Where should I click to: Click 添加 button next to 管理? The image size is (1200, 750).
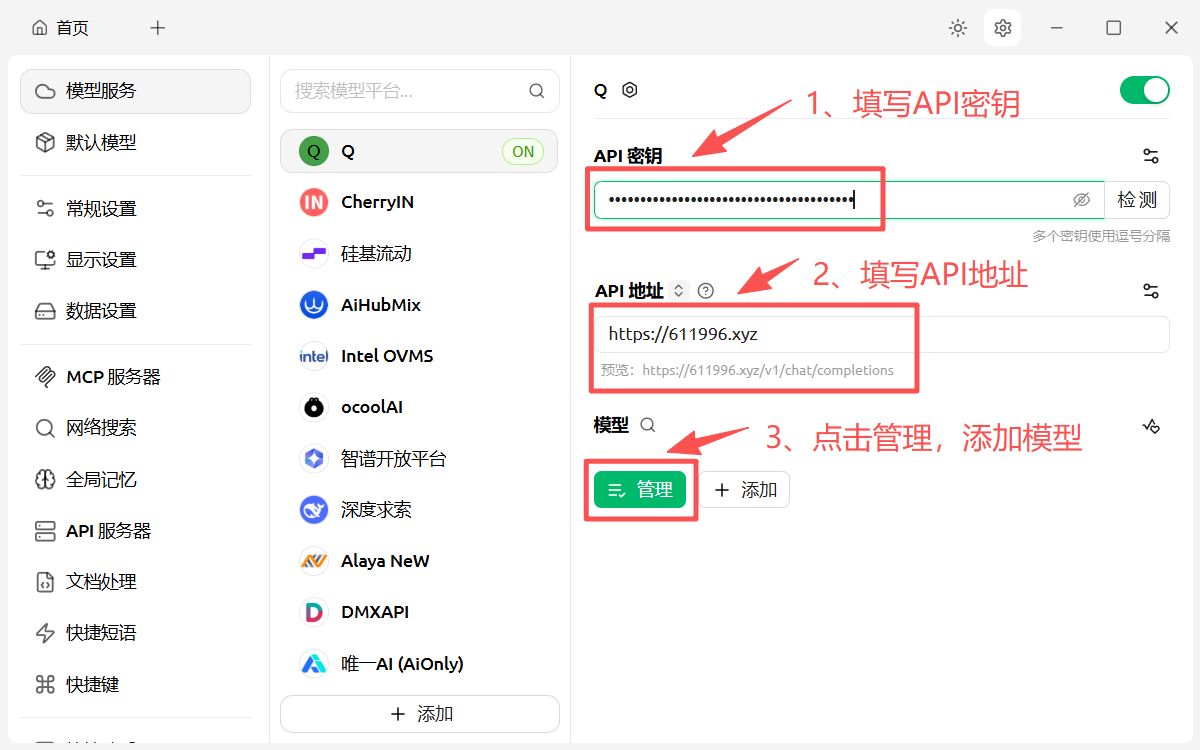(744, 490)
